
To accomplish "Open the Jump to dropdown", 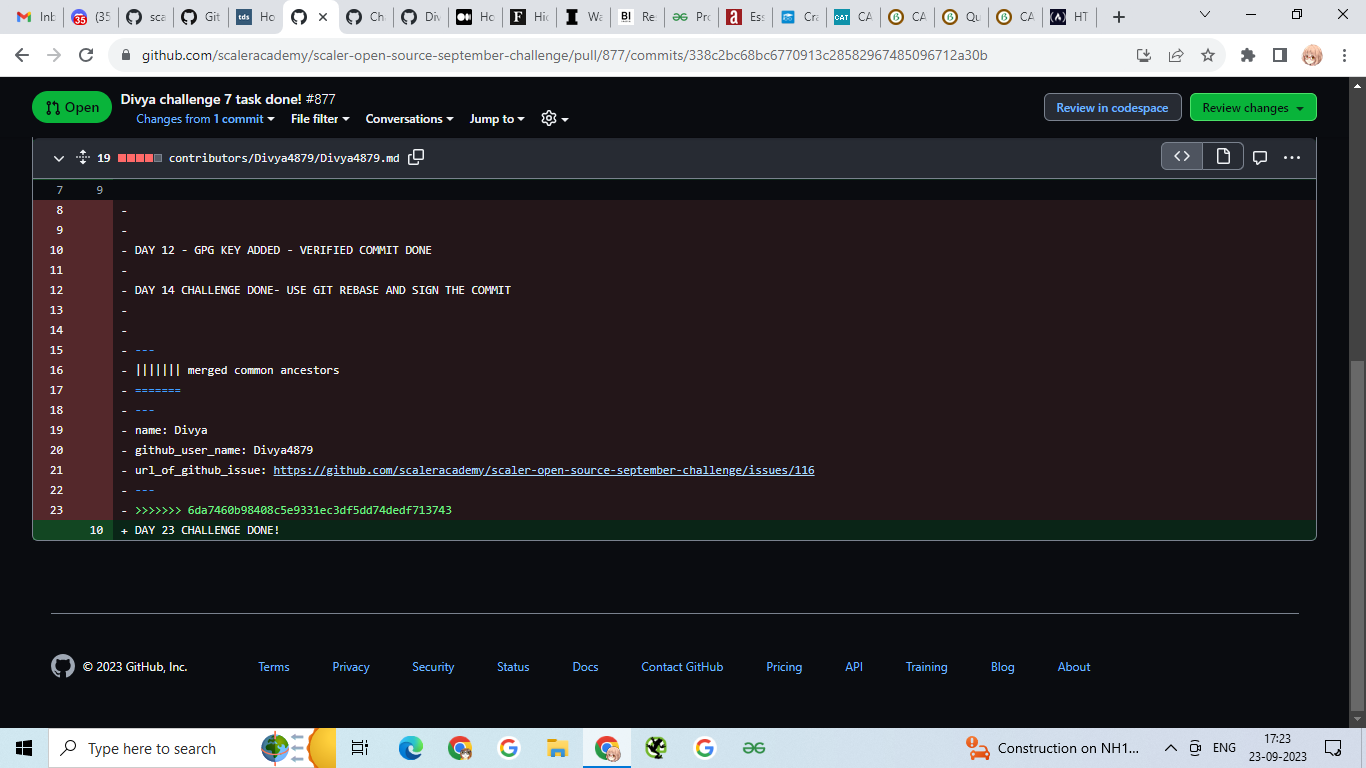I will pos(496,119).
